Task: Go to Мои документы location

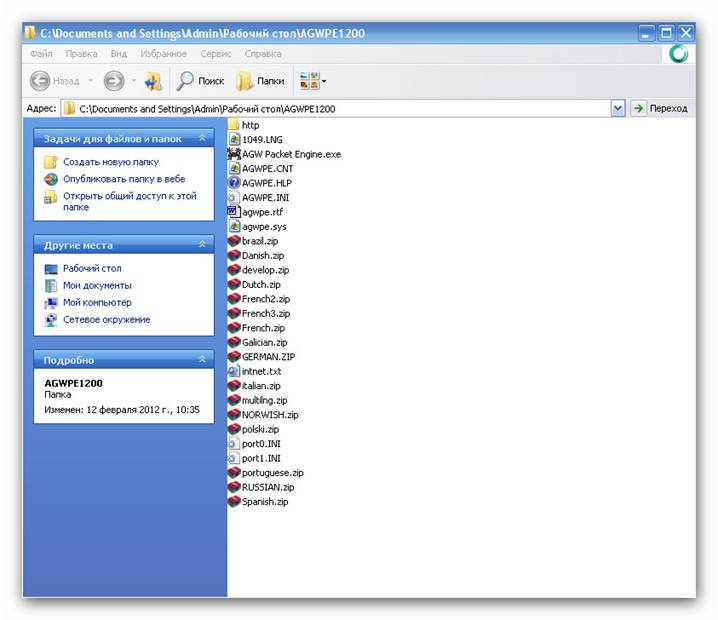Action: (x=97, y=285)
